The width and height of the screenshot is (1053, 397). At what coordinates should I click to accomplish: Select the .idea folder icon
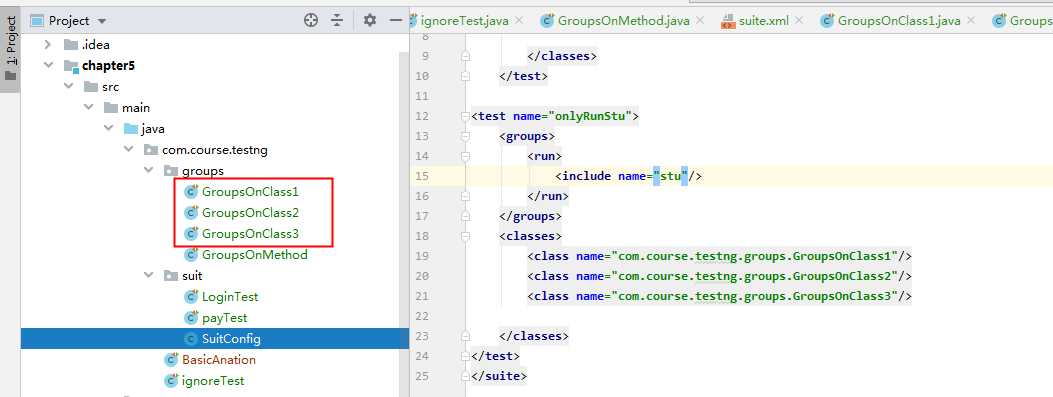[71, 45]
